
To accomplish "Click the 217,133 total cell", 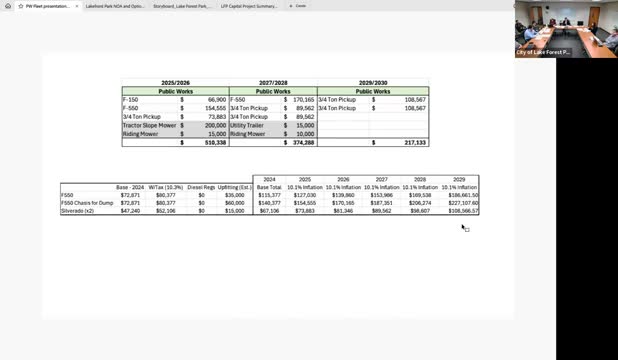I will click(415, 142).
